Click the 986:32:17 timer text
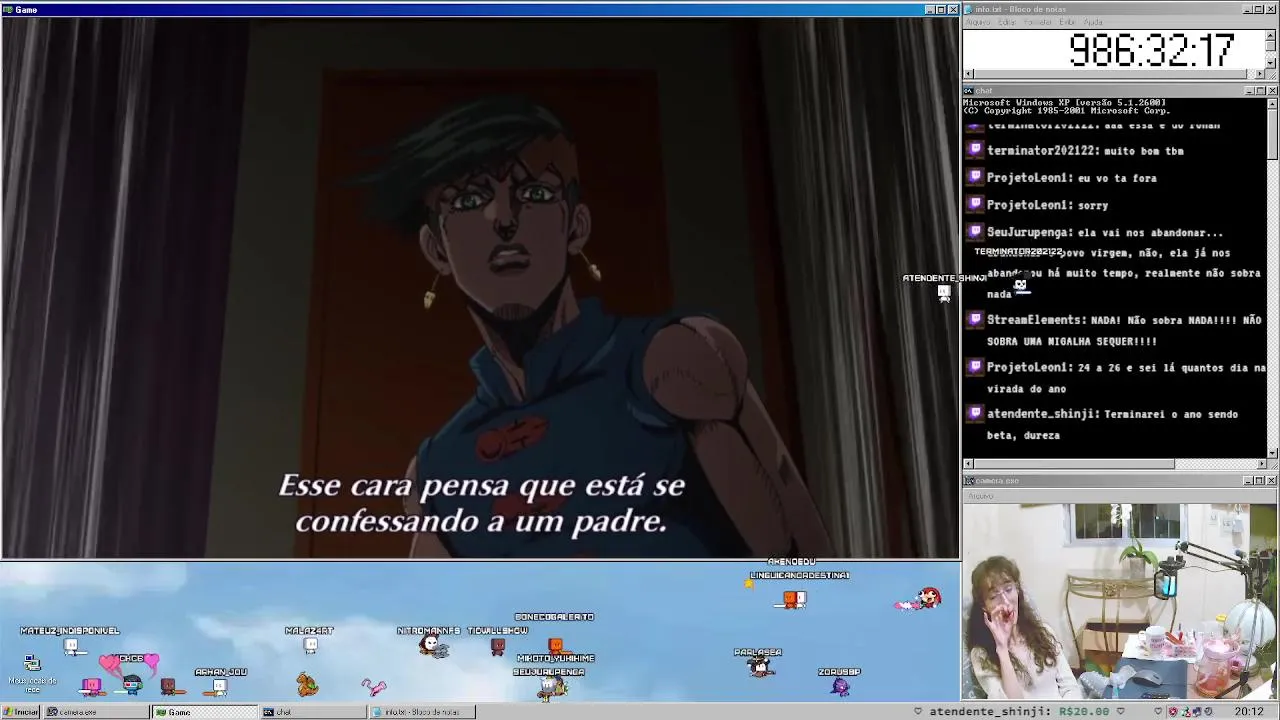The image size is (1280, 720). (1152, 50)
